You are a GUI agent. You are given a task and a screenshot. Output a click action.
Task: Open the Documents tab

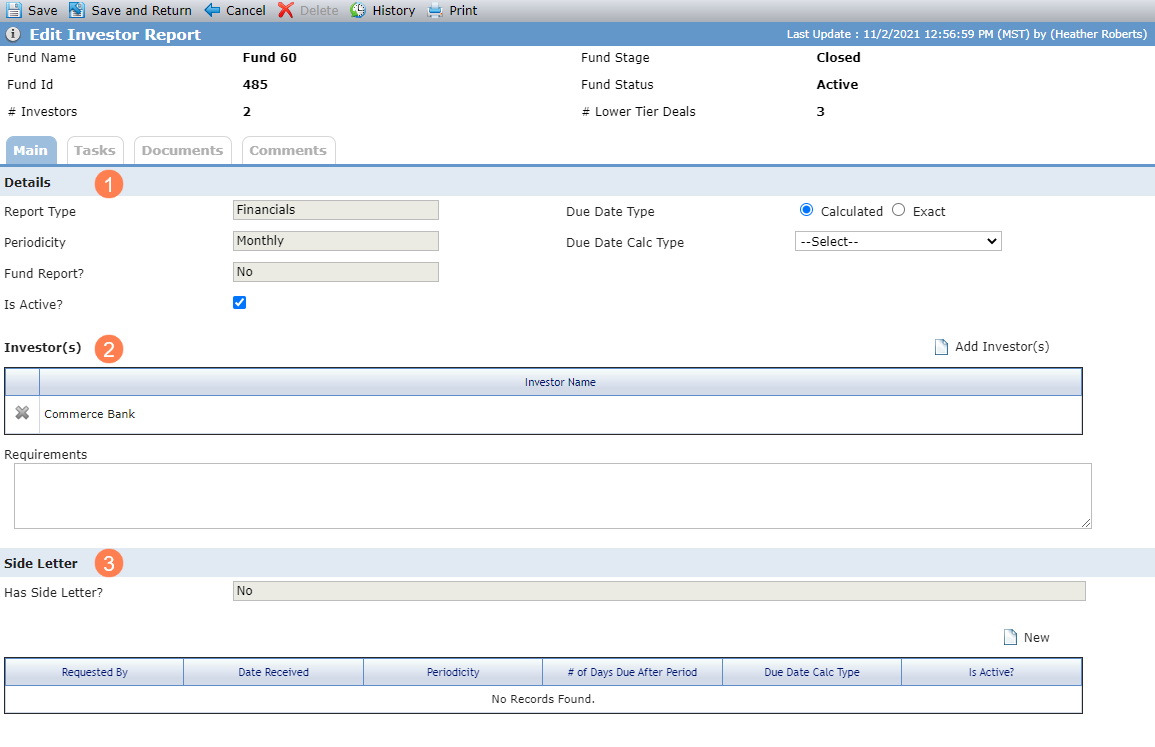183,150
